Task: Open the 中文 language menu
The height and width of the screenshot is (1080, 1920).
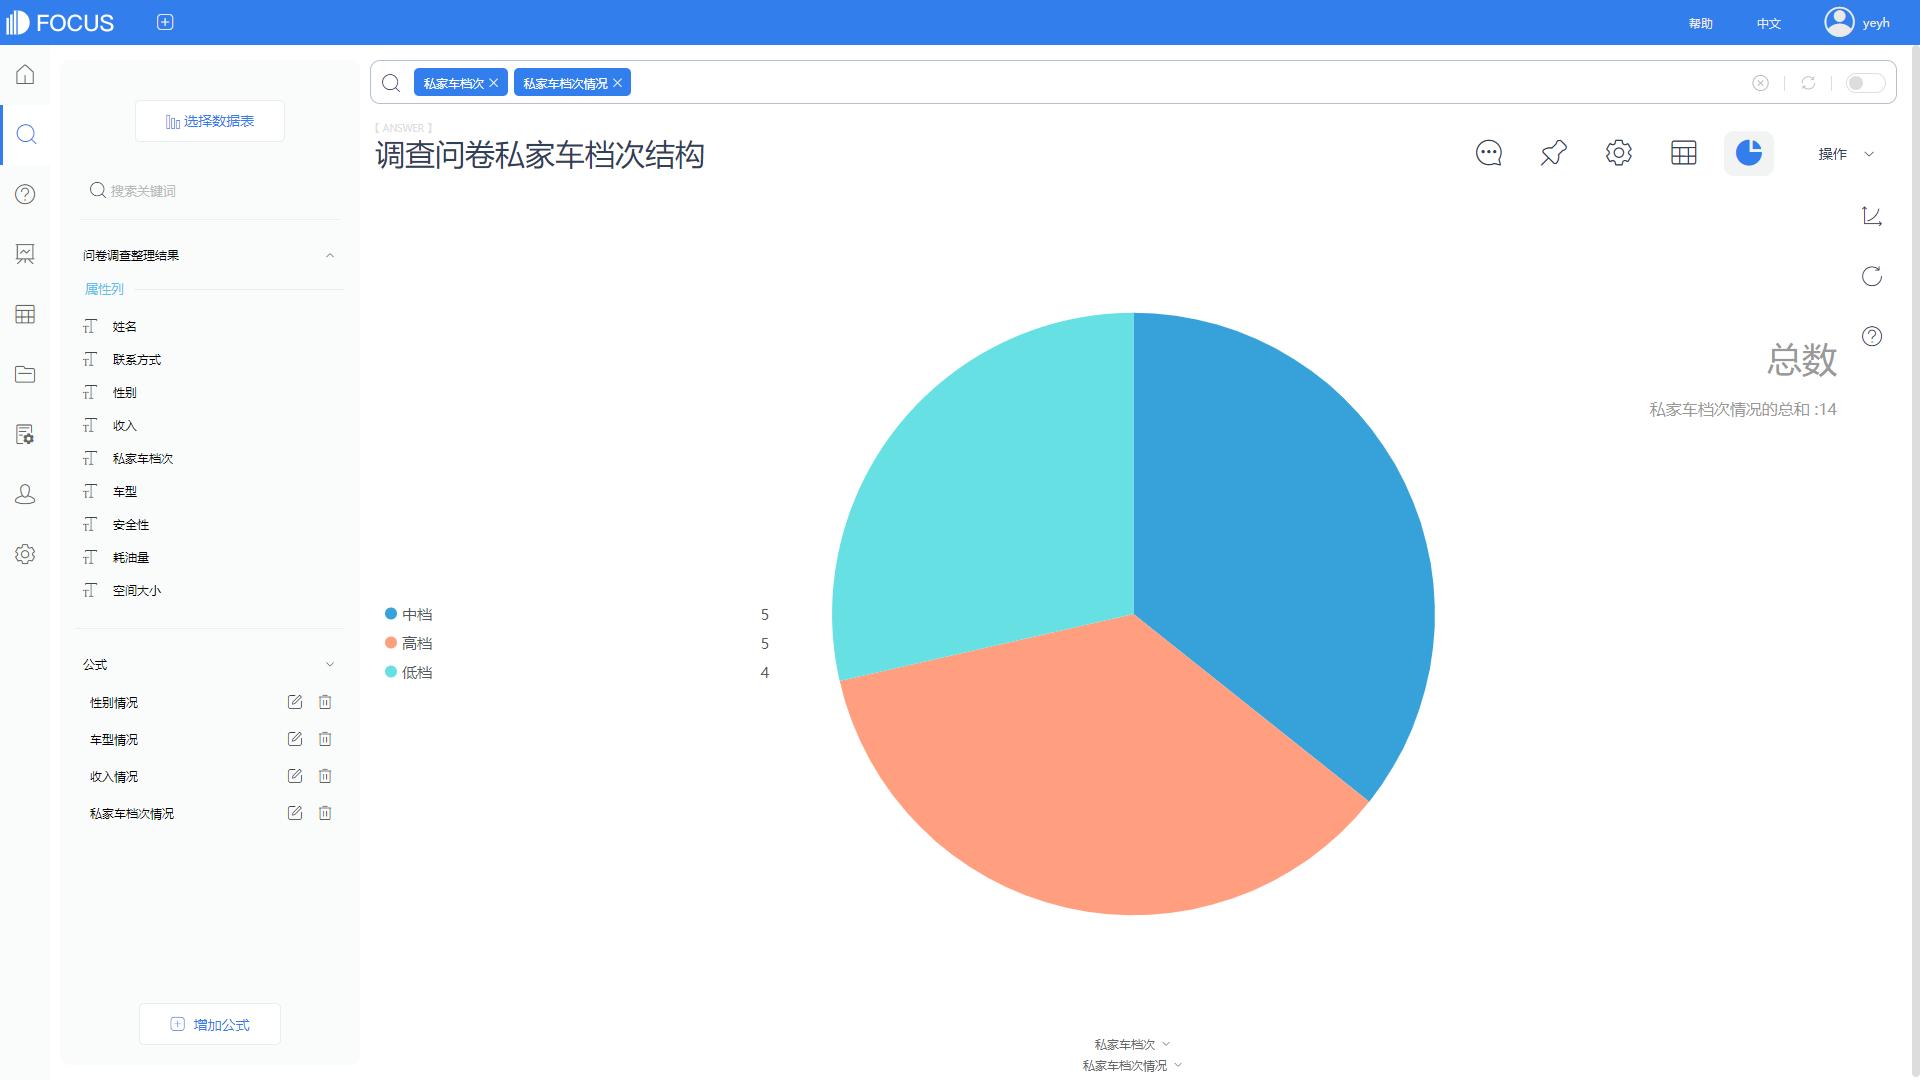Action: pyautogui.click(x=1768, y=23)
